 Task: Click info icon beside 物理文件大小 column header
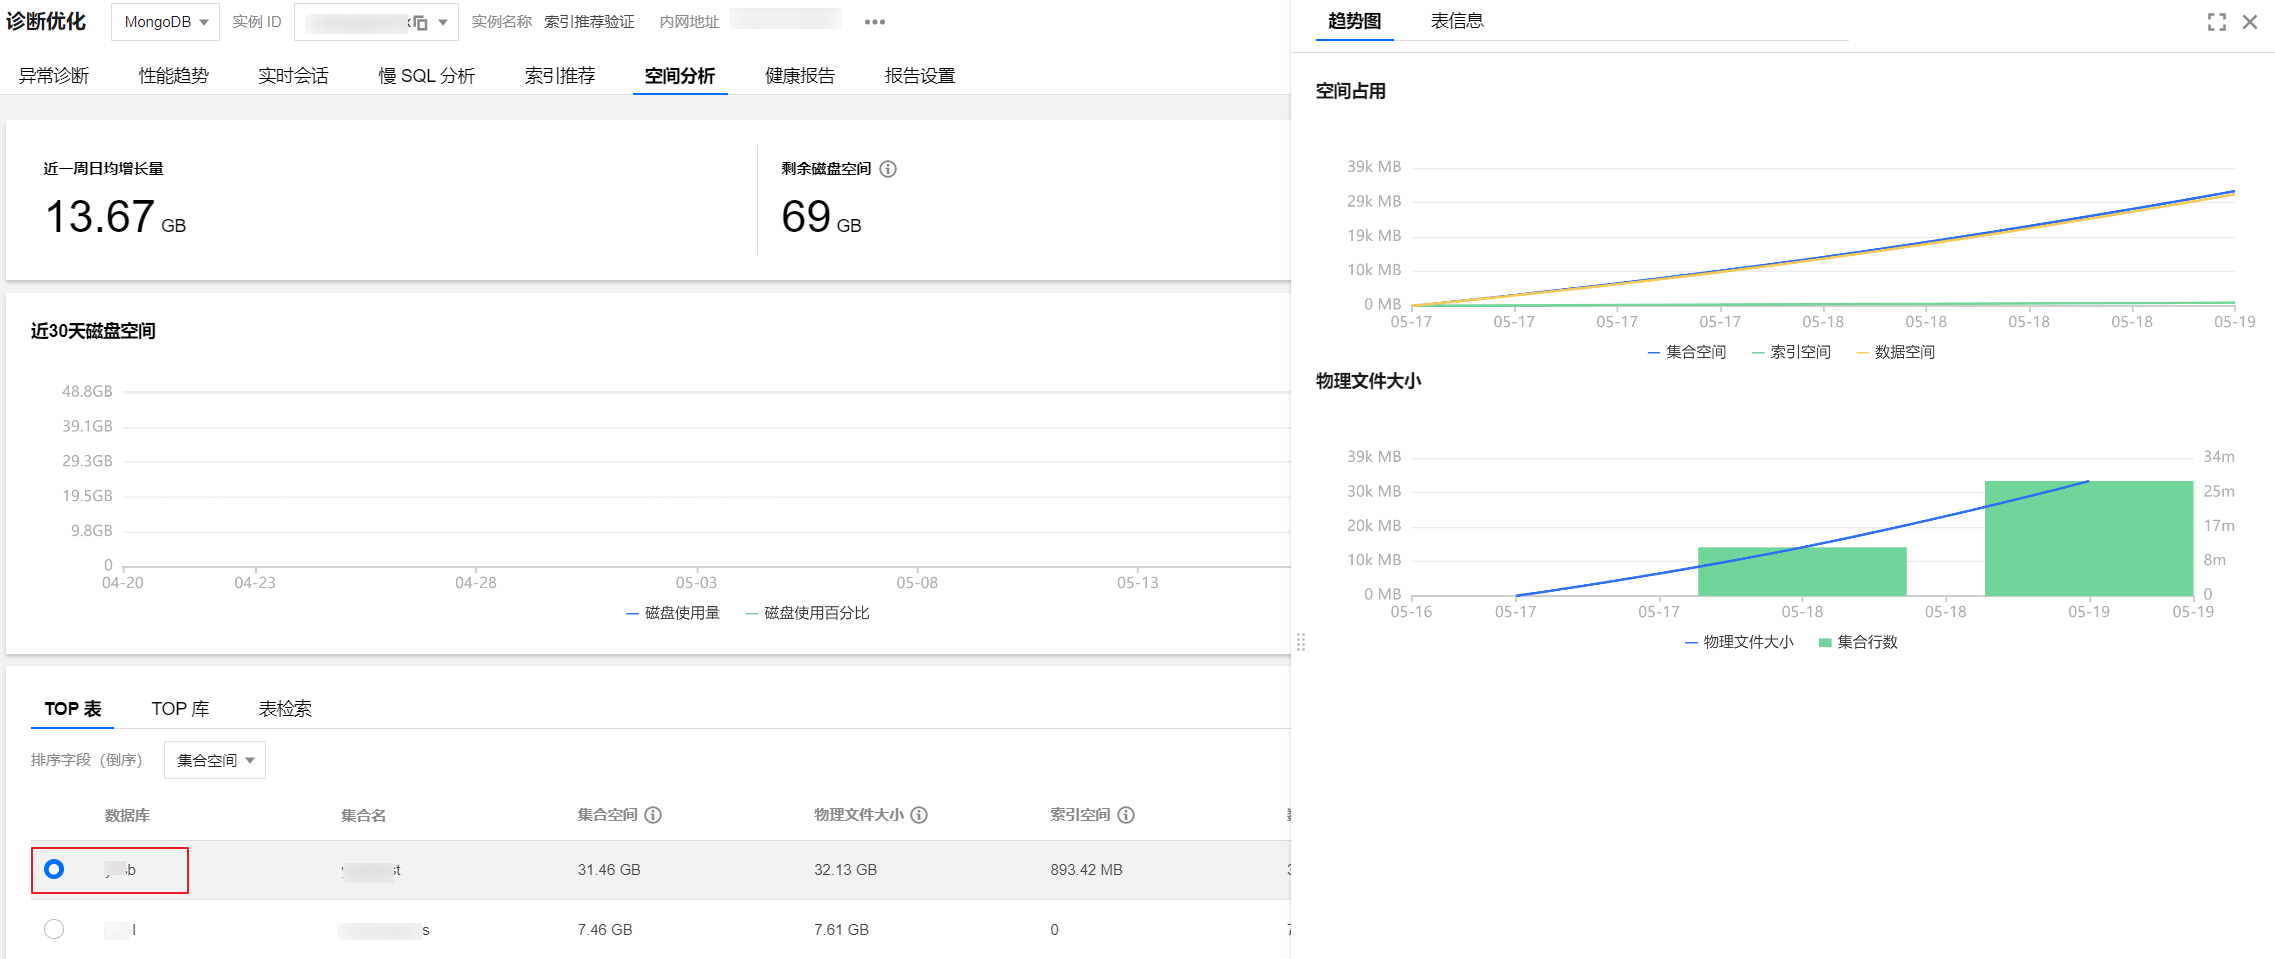pyautogui.click(x=919, y=815)
